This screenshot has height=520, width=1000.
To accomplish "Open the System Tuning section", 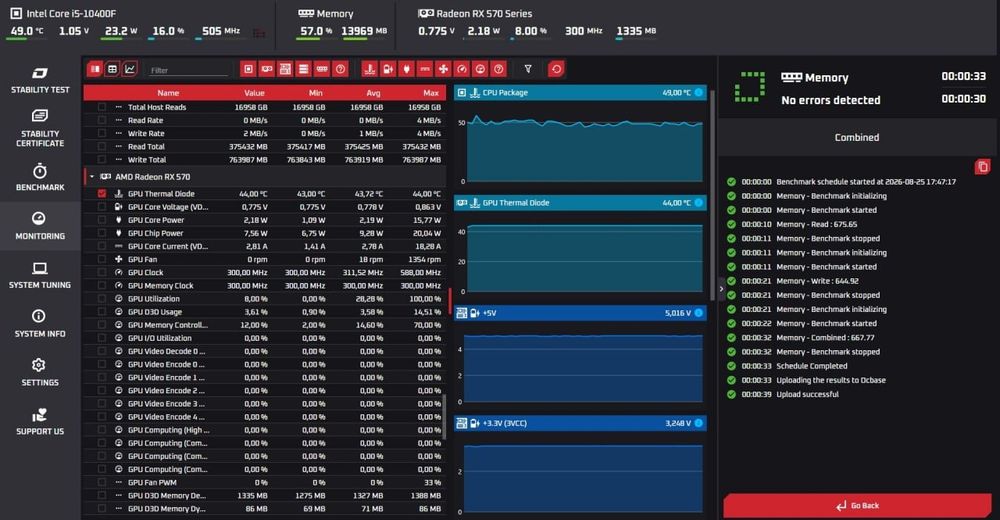I will 40,275.
